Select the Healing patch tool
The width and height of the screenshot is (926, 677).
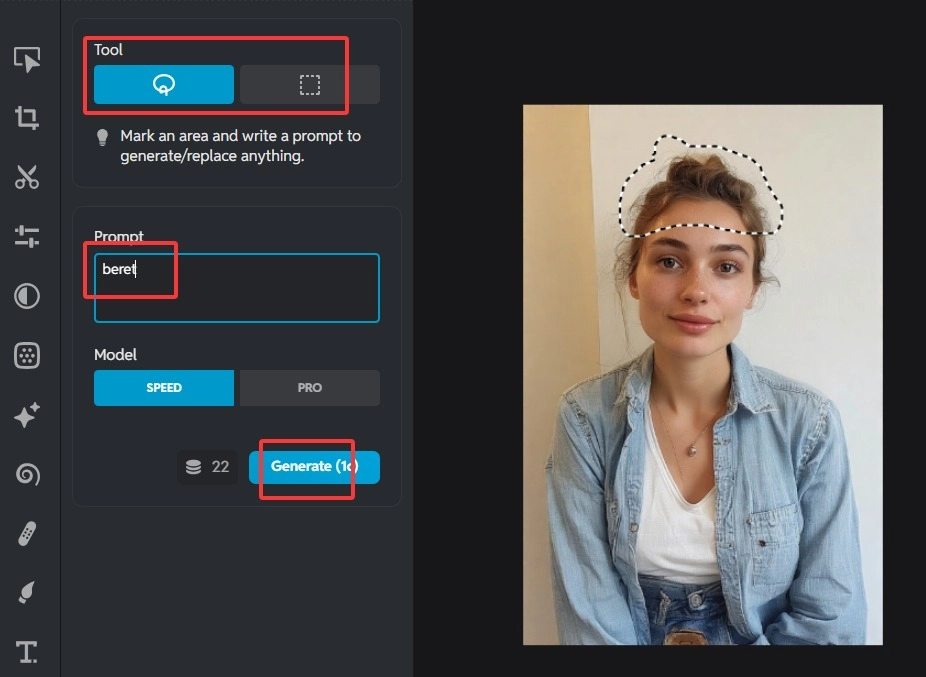pyautogui.click(x=29, y=533)
